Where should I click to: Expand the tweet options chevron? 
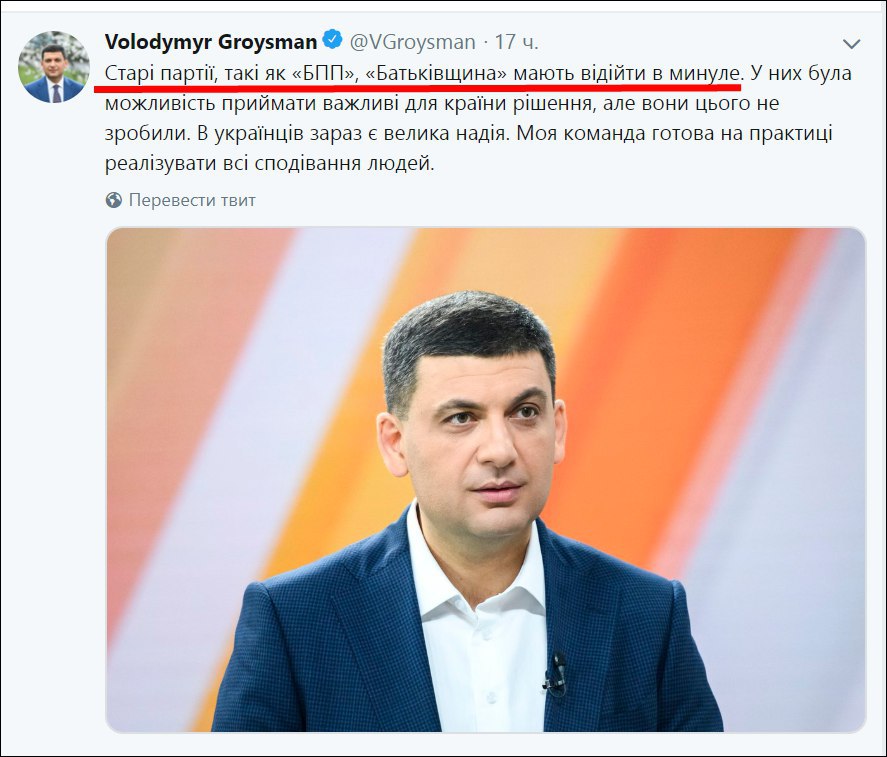[x=851, y=43]
